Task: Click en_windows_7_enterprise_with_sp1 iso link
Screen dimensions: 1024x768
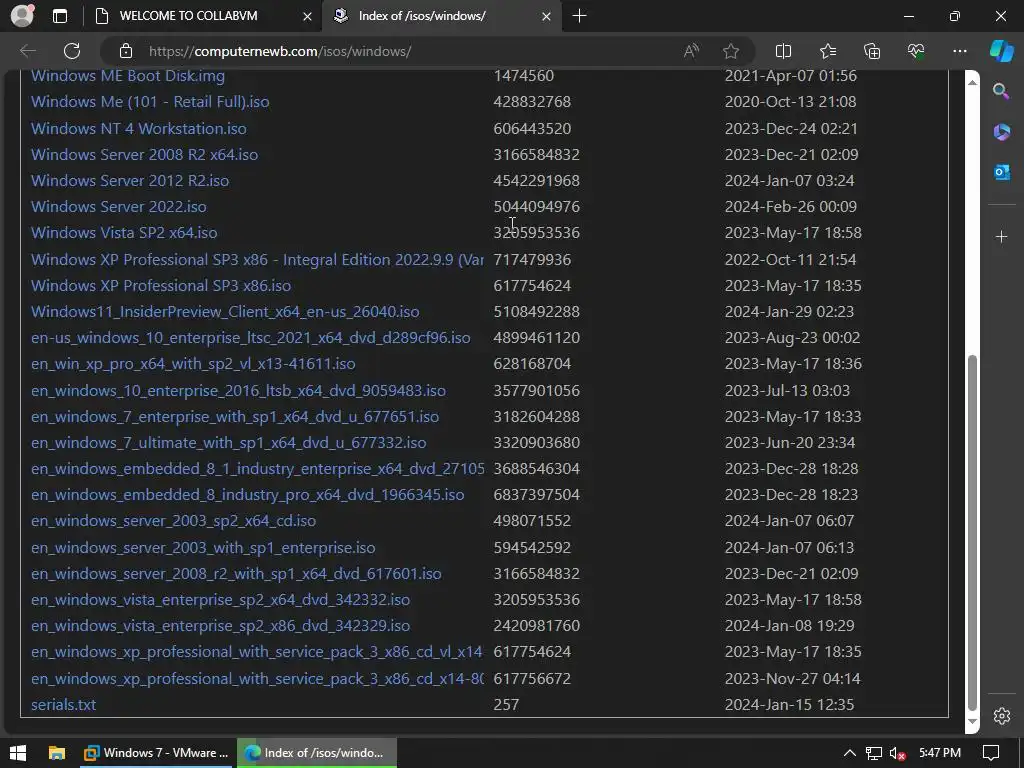Action: 235,417
